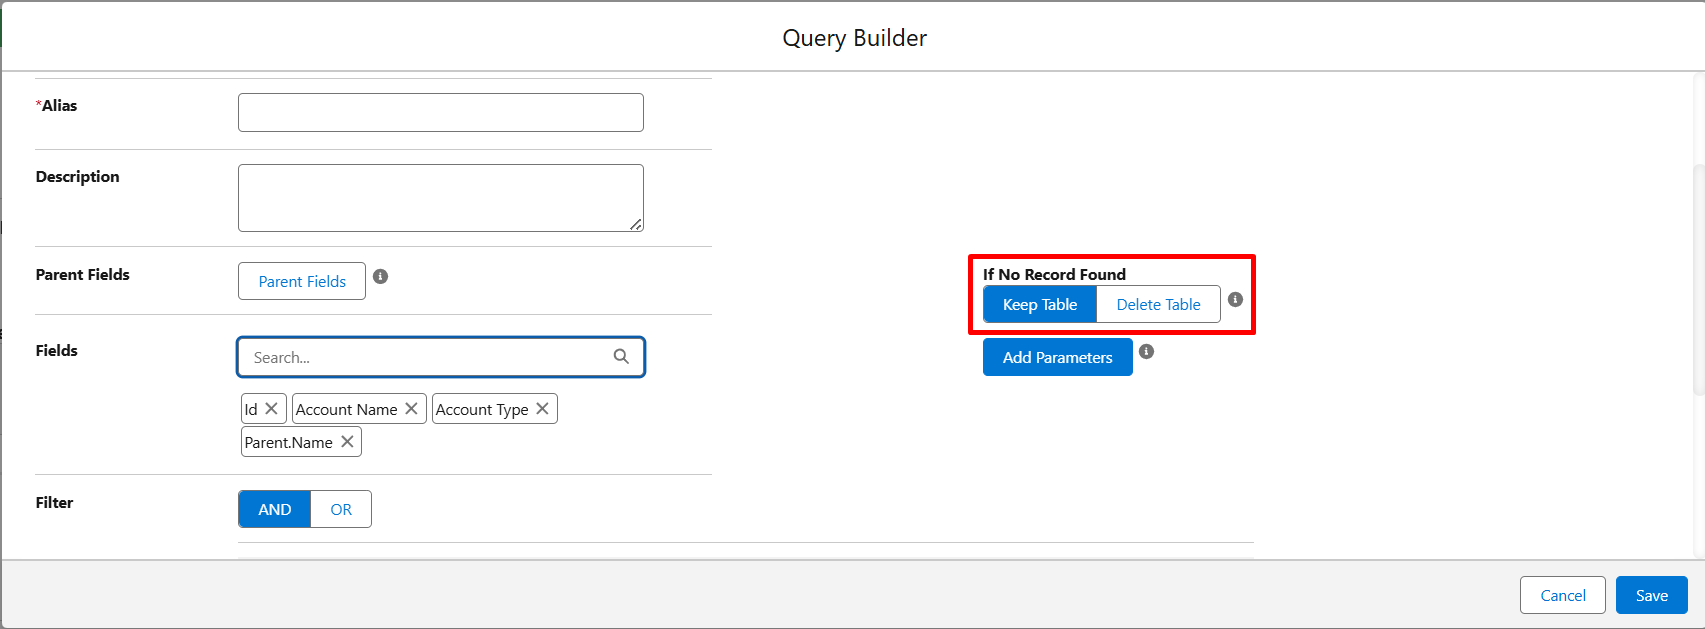The image size is (1705, 629).
Task: Click the search magnifier icon in Fields
Action: 621,357
